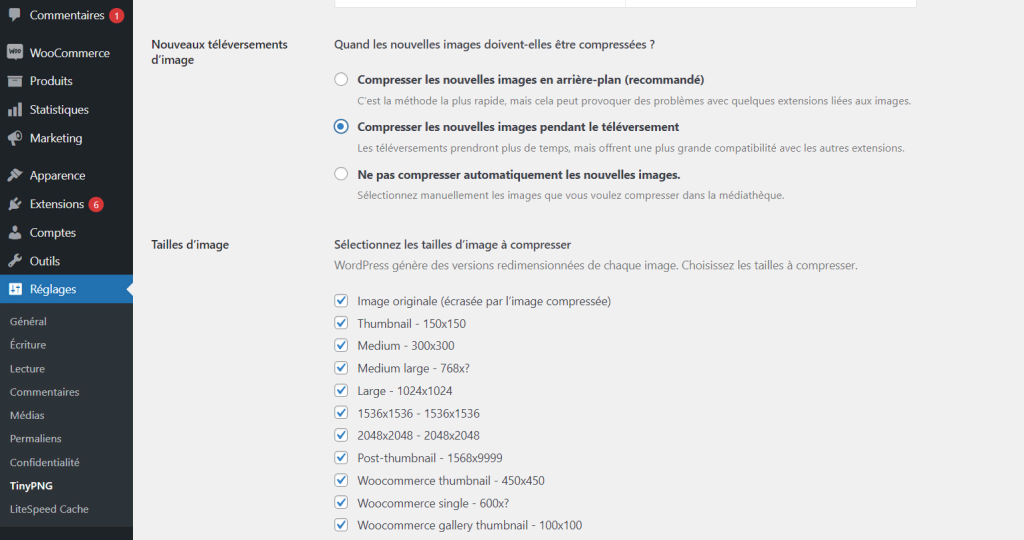Toggle the Thumbnail 150x150 checkbox
Screen dimensions: 1024x540
341,323
